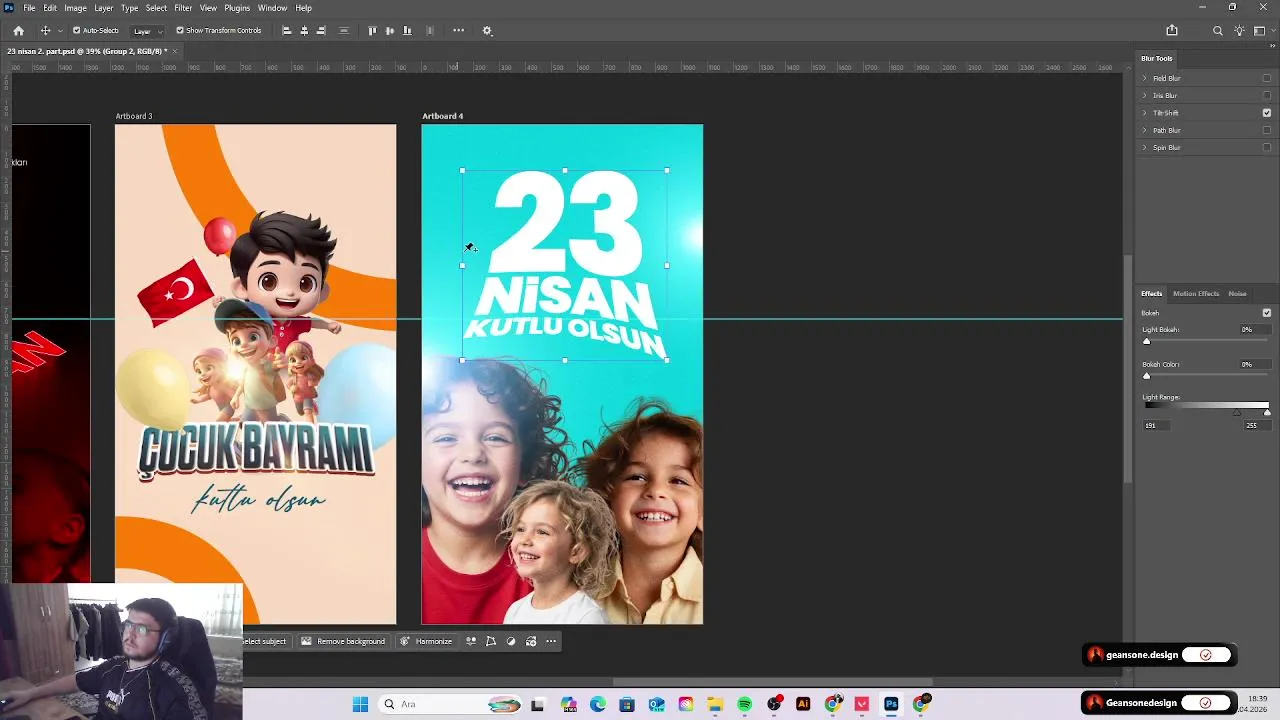1280x720 pixels.
Task: Open Spotify from the taskbar
Action: tap(744, 704)
